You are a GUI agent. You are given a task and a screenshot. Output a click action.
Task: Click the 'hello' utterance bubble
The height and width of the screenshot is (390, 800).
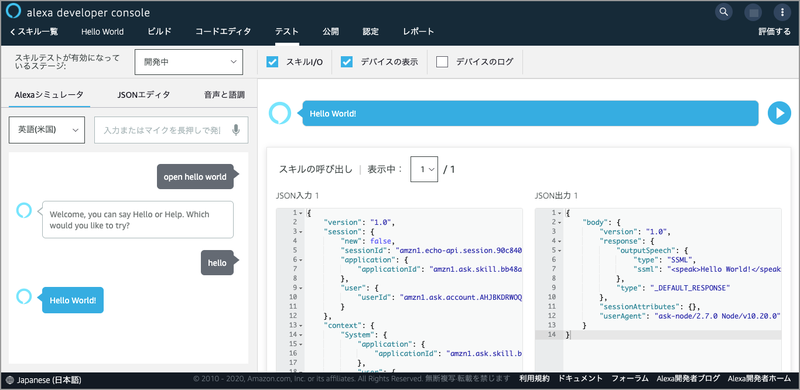(220, 263)
